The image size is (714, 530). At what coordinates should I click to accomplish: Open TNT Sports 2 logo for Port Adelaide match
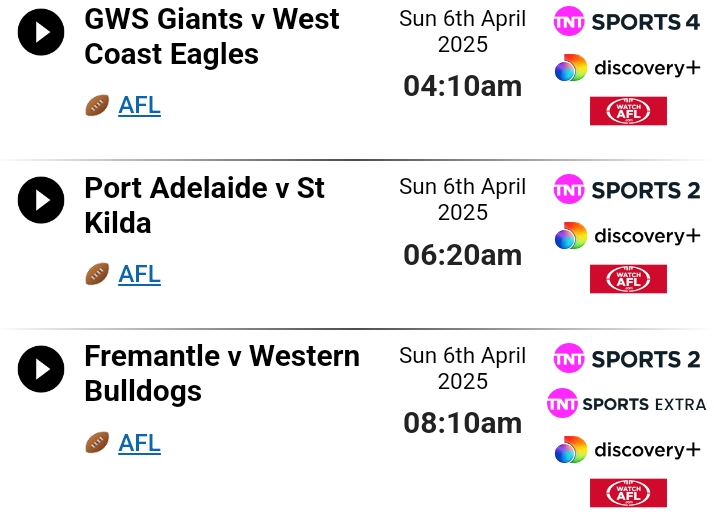627,189
